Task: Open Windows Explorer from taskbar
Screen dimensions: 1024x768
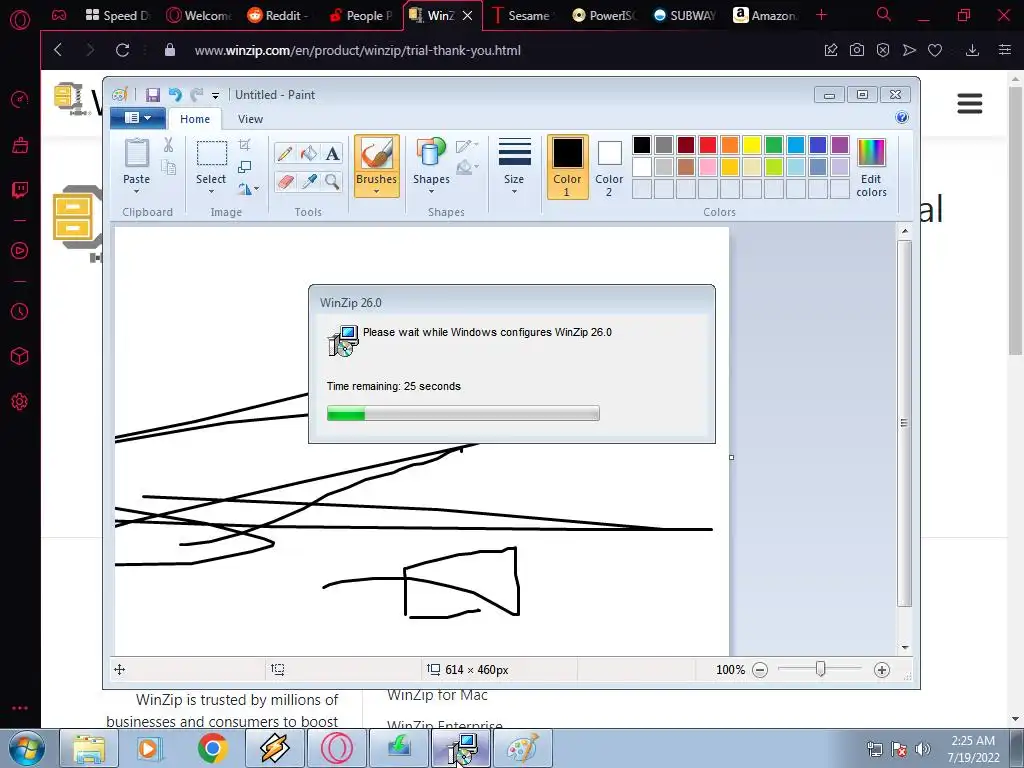Action: (x=89, y=748)
